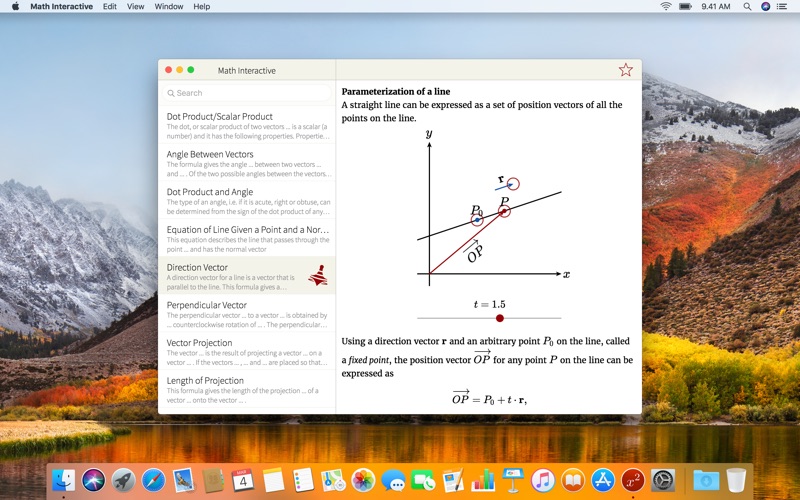
Task: Open the View menu
Action: (x=135, y=7)
